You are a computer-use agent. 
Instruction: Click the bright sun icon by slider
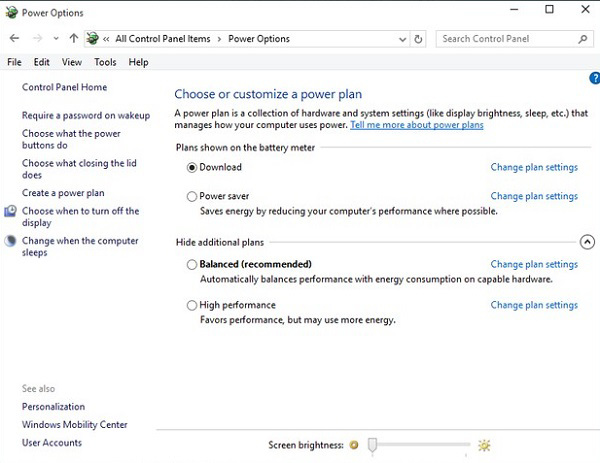pos(485,445)
